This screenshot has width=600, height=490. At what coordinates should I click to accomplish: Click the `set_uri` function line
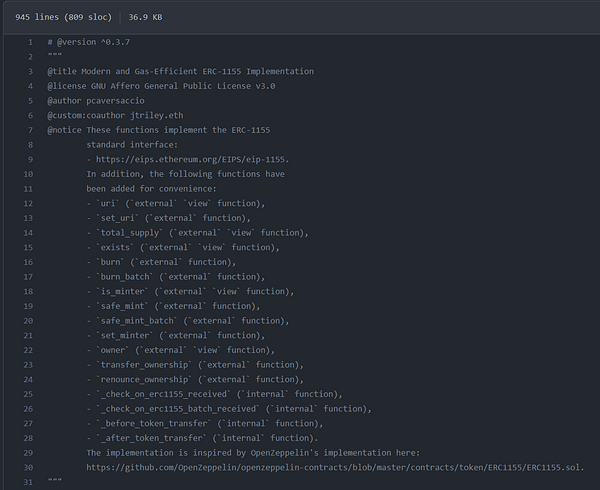(x=168, y=218)
